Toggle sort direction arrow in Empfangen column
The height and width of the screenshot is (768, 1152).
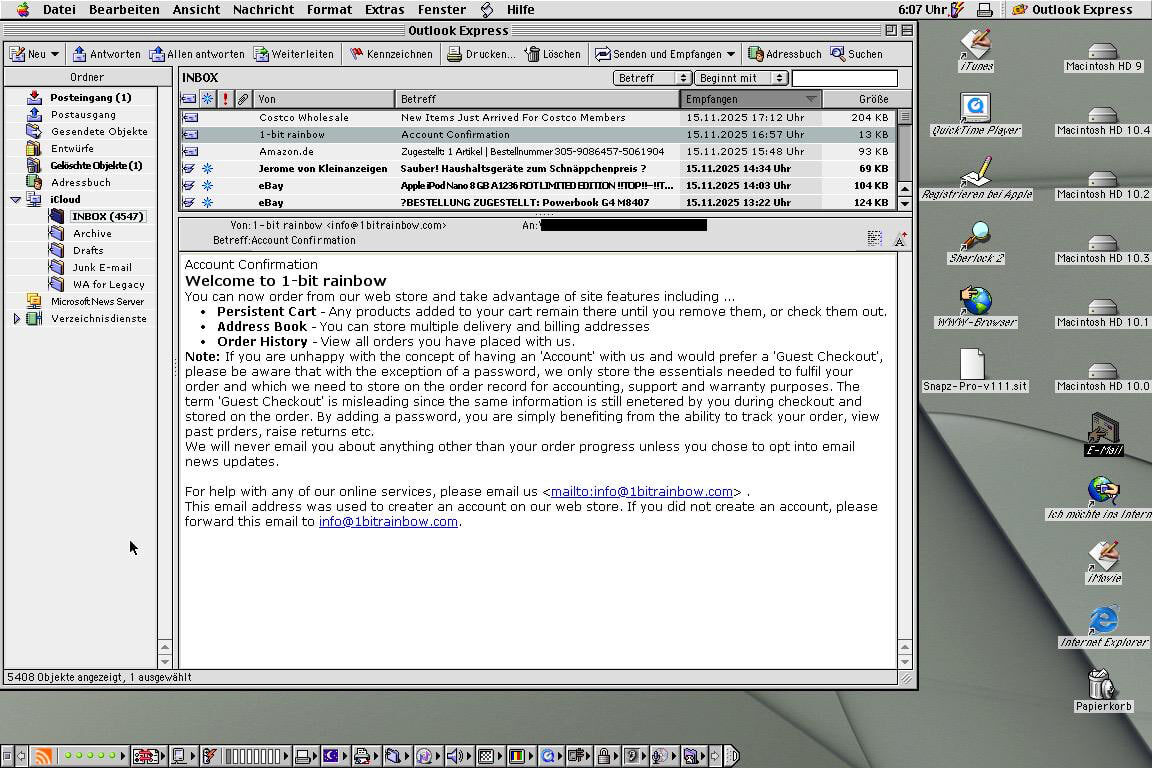coord(811,99)
